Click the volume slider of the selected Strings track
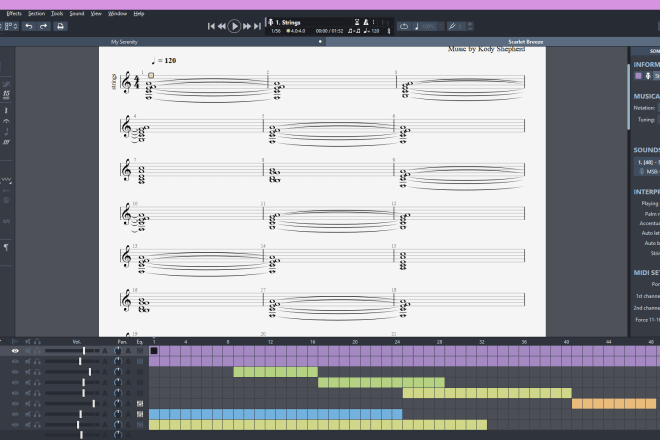 coord(72,351)
